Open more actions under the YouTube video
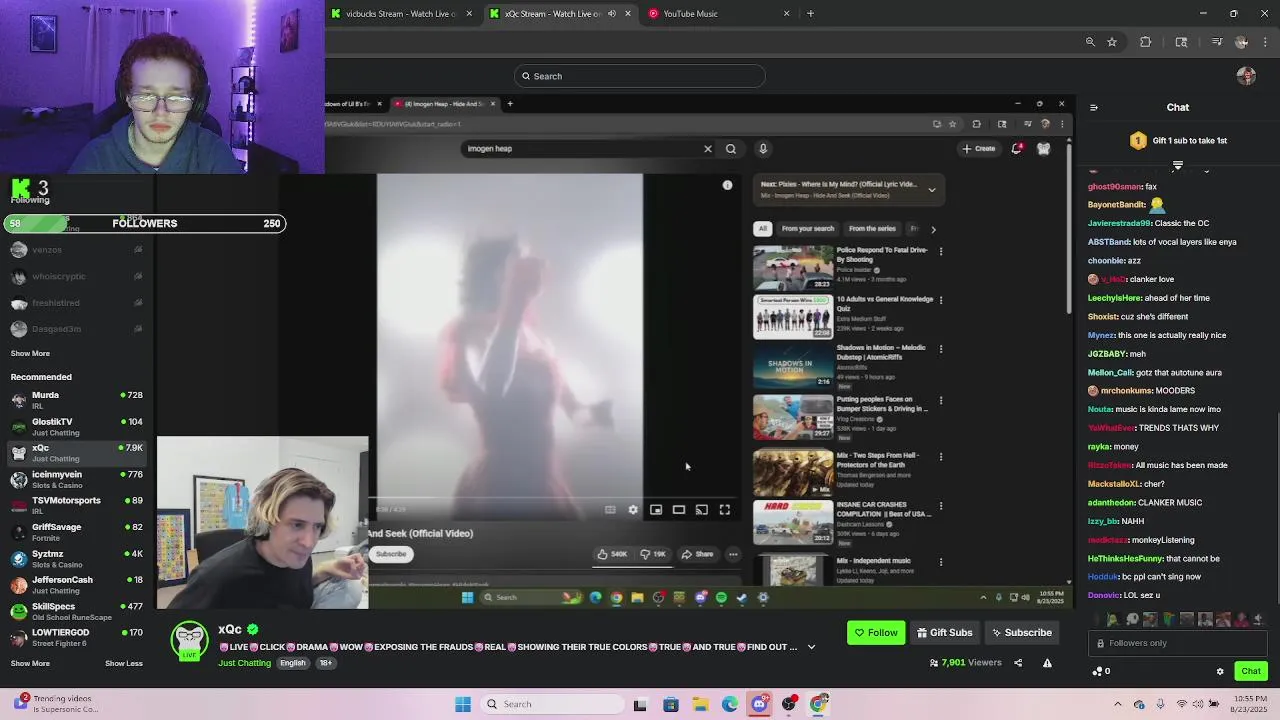 click(x=733, y=554)
